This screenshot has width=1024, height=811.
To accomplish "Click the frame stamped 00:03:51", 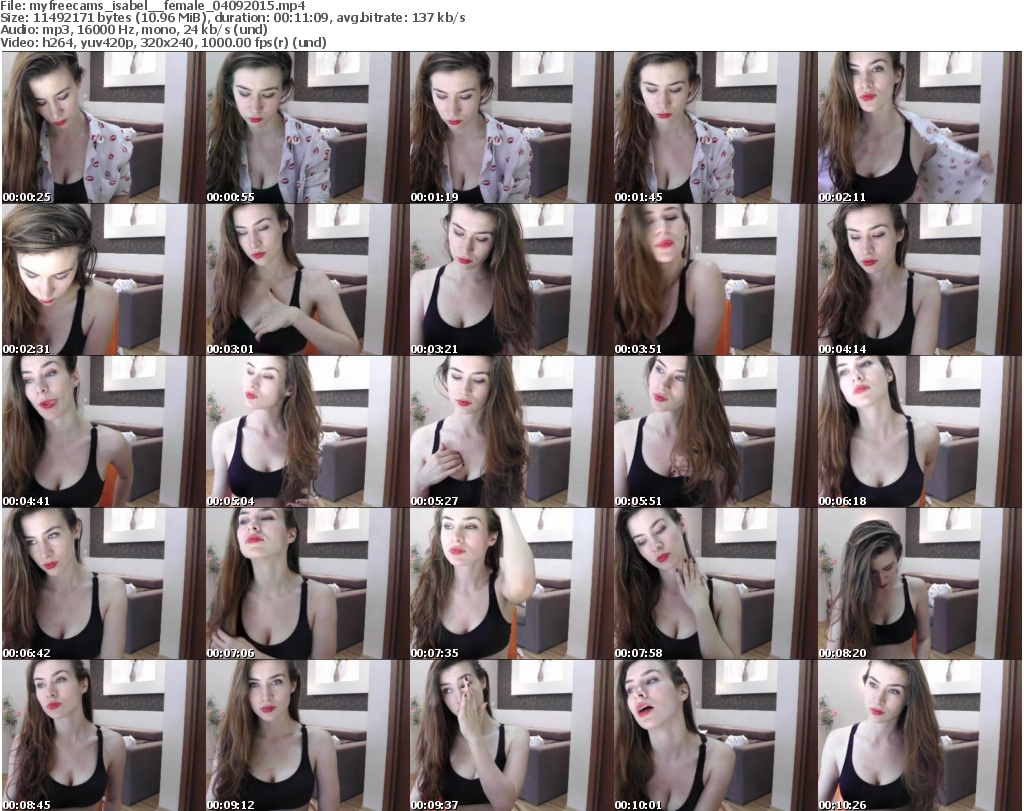I will [715, 279].
